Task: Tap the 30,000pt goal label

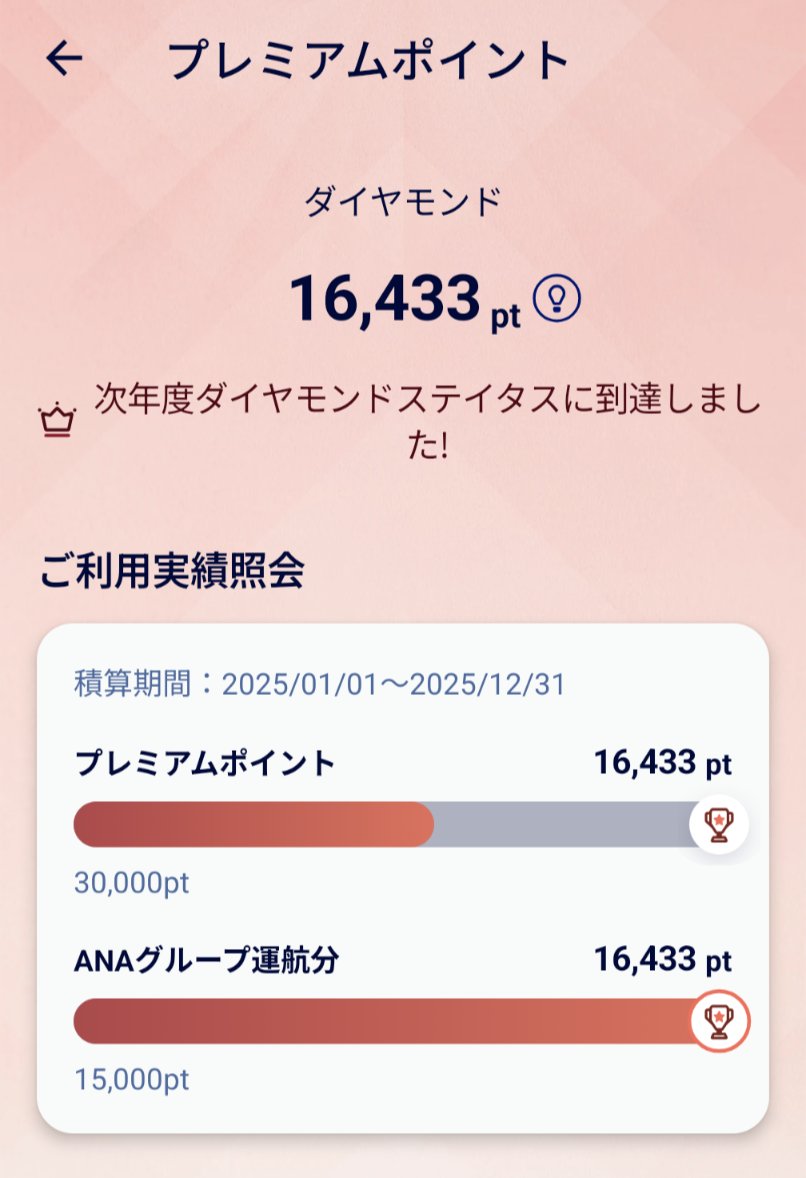Action: pos(131,882)
